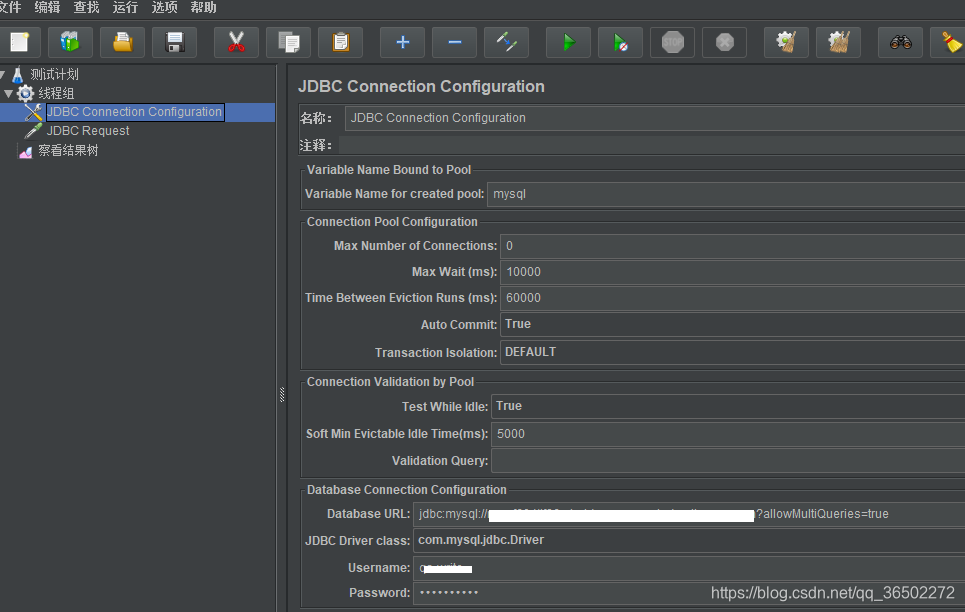This screenshot has height=612, width=965.
Task: Add a new element with plus icon
Action: click(x=401, y=41)
